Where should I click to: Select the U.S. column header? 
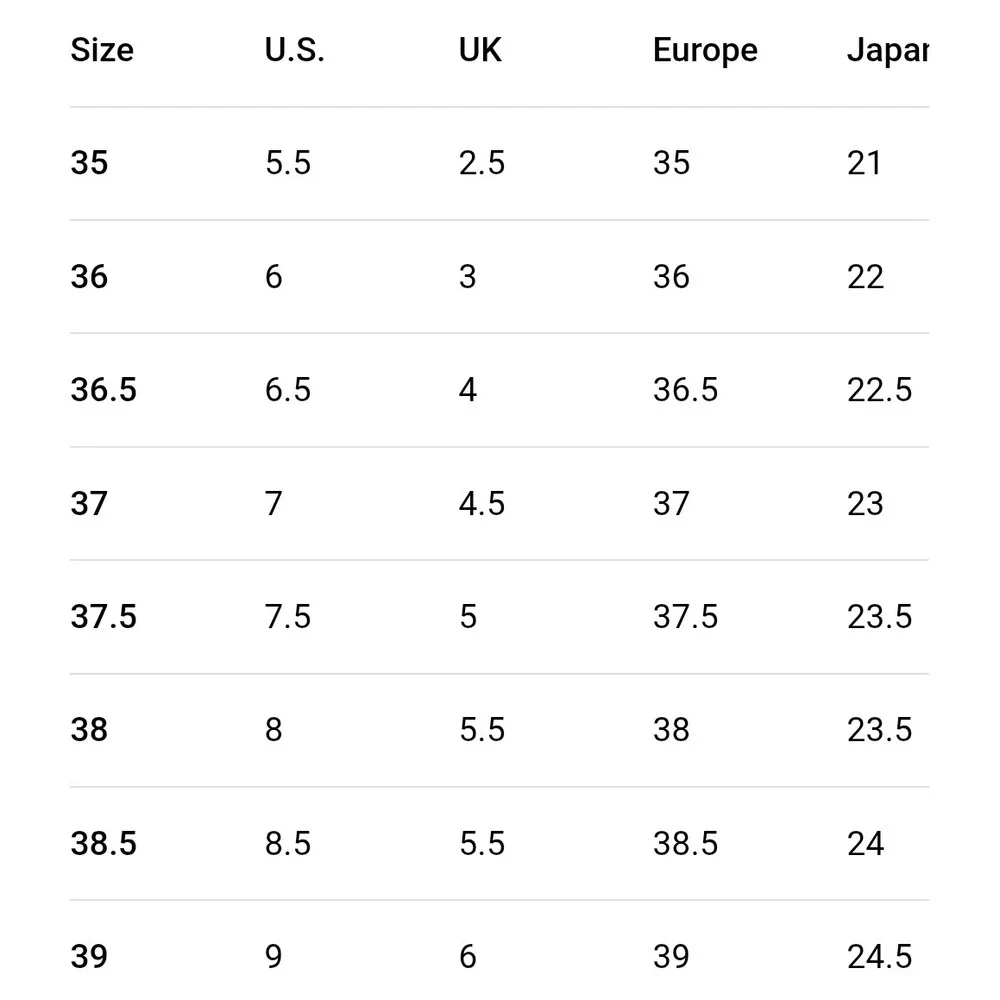tap(295, 50)
